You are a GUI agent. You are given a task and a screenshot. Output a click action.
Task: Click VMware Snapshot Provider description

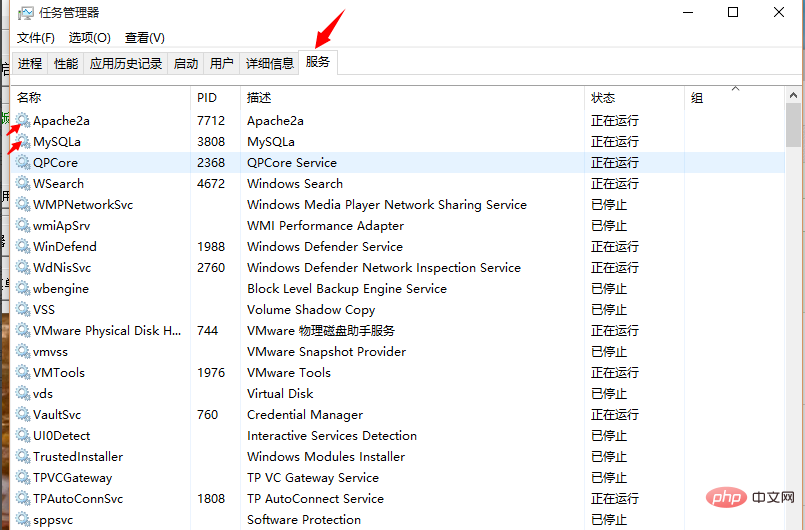pos(326,352)
